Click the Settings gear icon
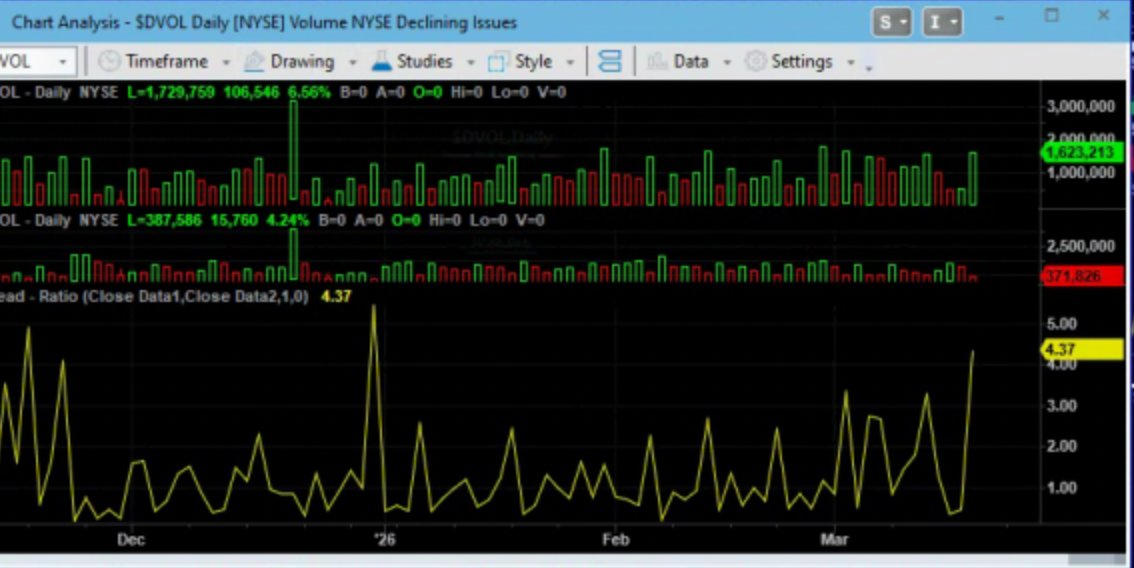This screenshot has height=568, width=1134. (755, 62)
